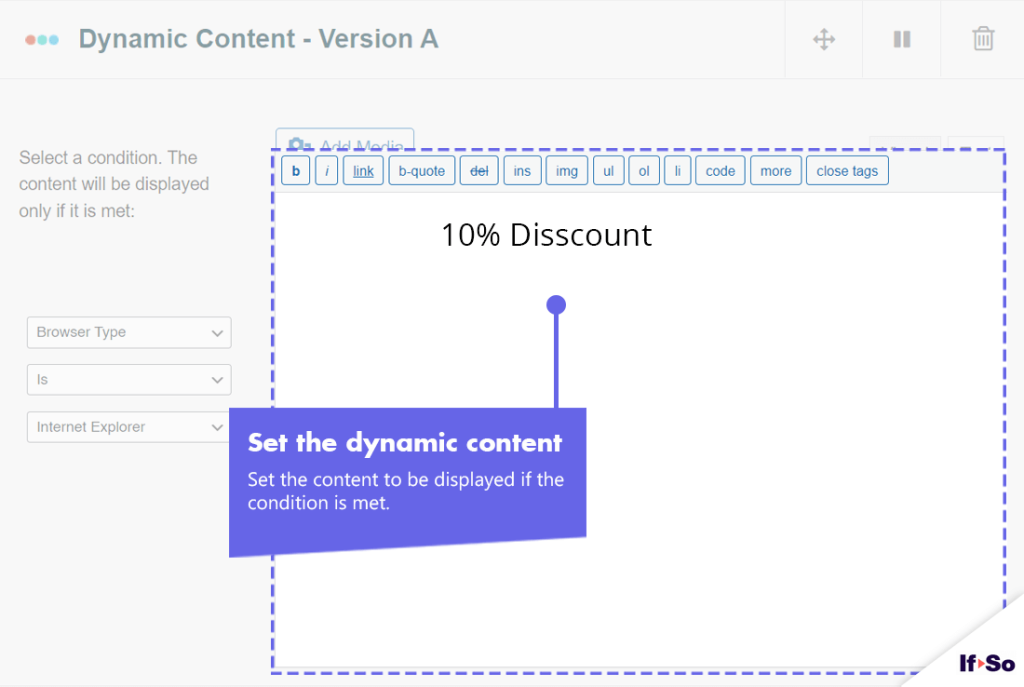1024x687 pixels.
Task: Click the del tag button
Action: (479, 171)
